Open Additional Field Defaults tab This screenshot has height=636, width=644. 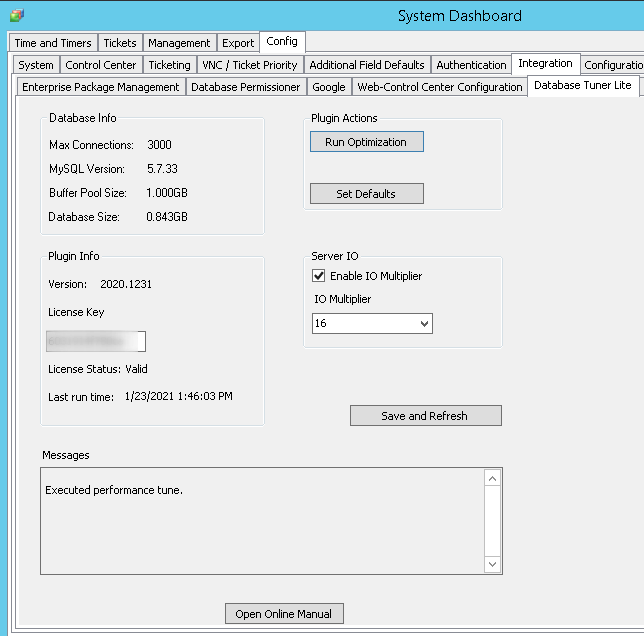(367, 65)
